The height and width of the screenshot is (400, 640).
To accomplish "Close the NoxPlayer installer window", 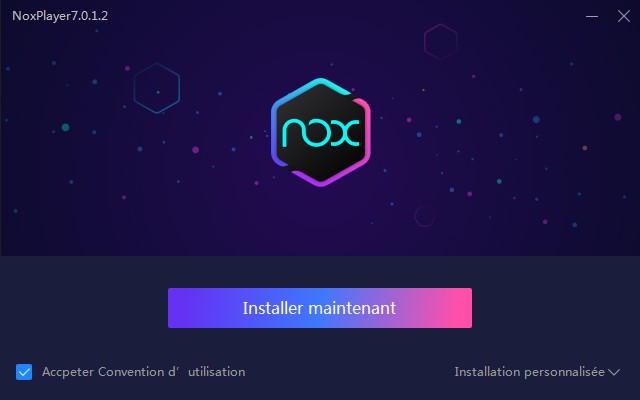I will click(624, 16).
